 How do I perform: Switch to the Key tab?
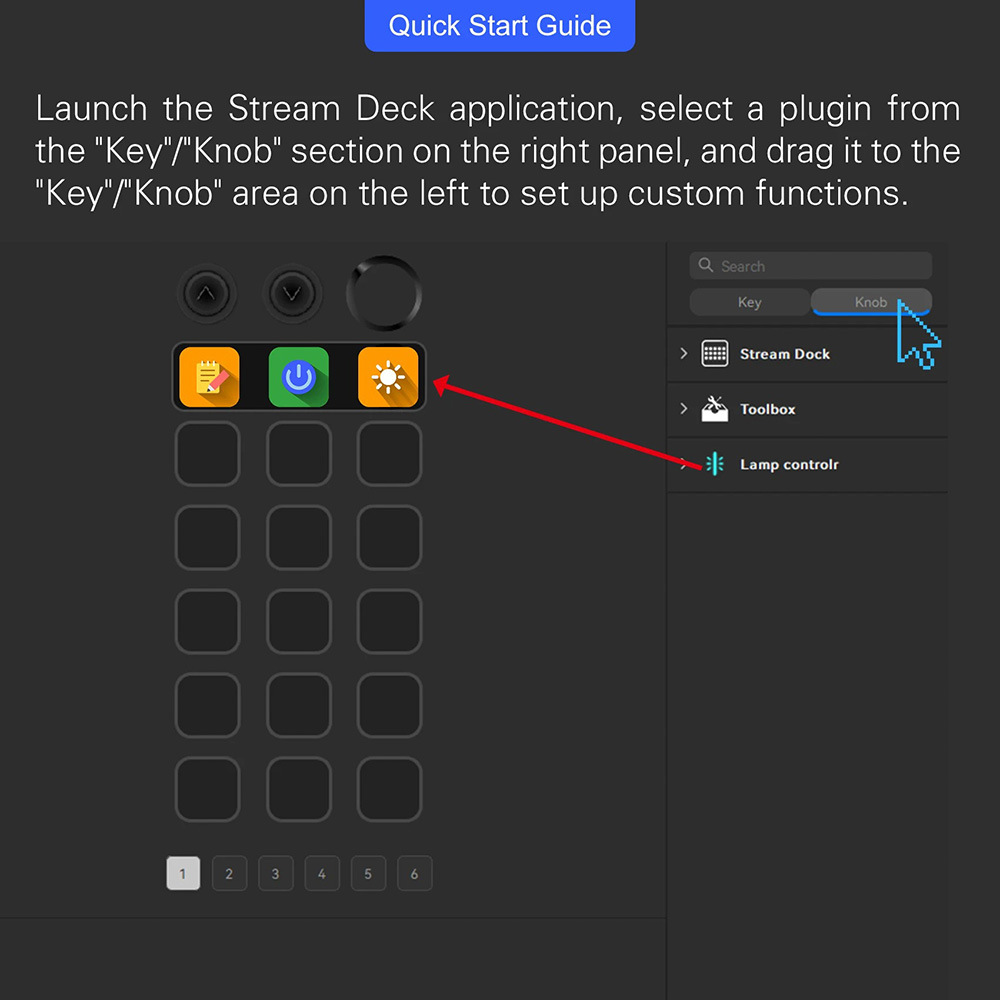[749, 302]
